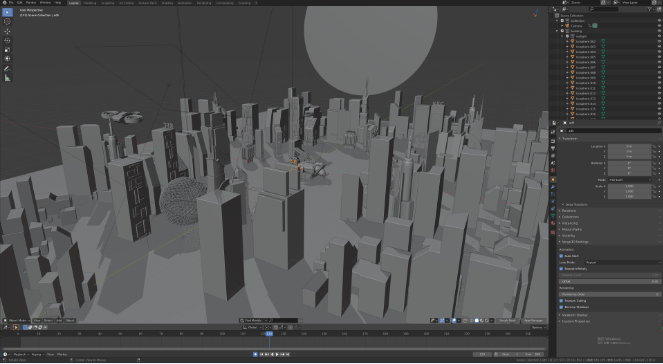This screenshot has width=663, height=364.
Task: Click the Location X value field
Action: tap(630, 146)
